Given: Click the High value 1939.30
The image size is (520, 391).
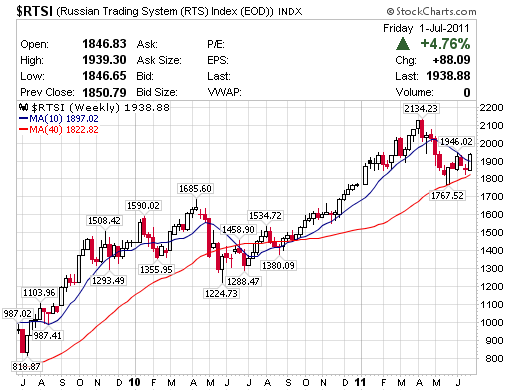Looking at the screenshot, I should [104, 60].
